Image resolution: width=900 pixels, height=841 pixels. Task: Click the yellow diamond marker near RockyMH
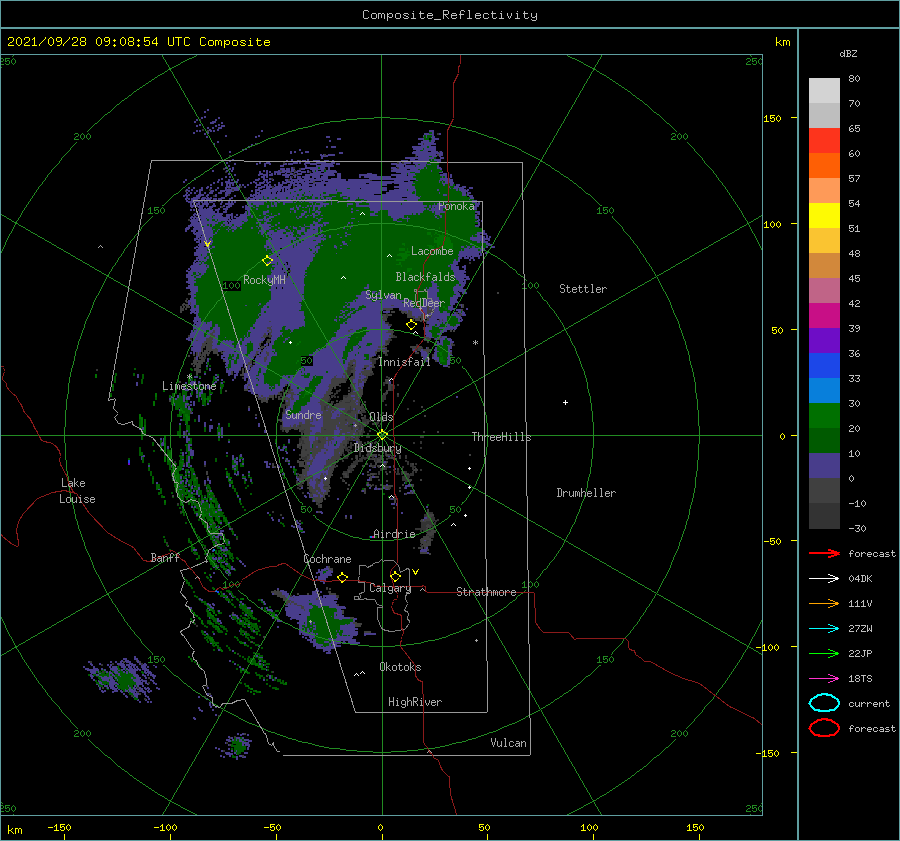(267, 261)
